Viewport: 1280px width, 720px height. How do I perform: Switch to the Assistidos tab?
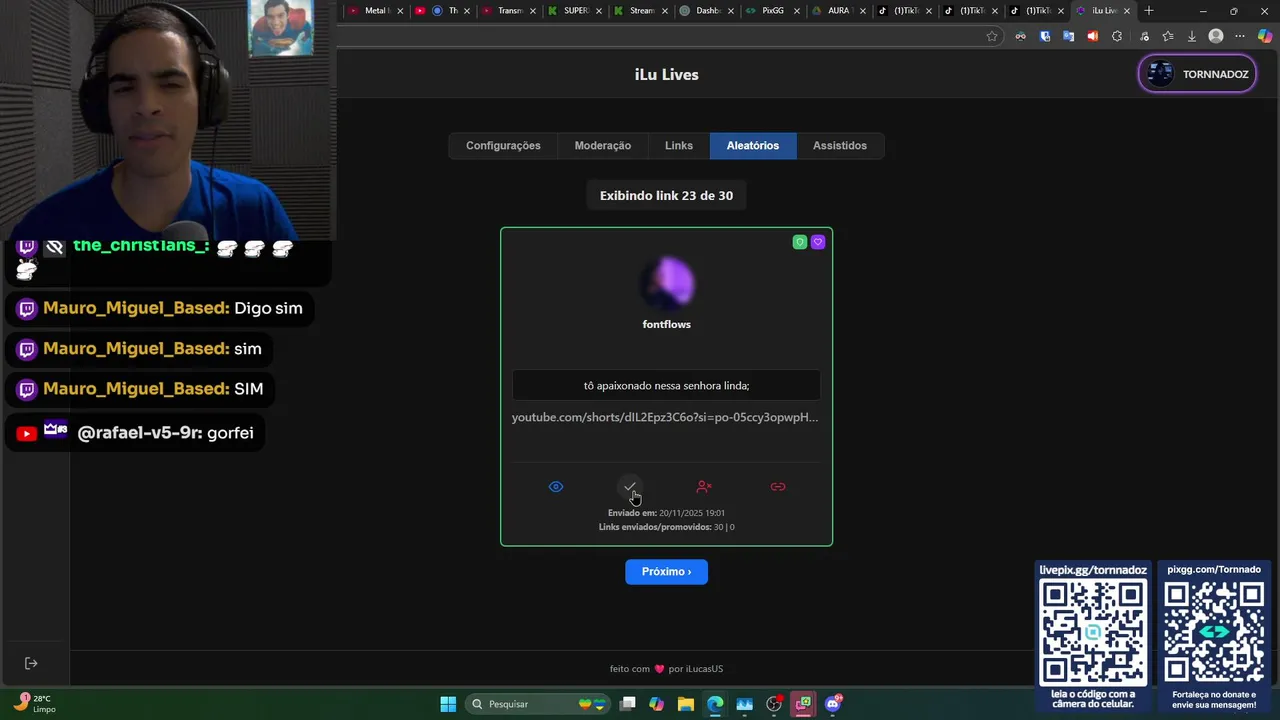point(840,146)
